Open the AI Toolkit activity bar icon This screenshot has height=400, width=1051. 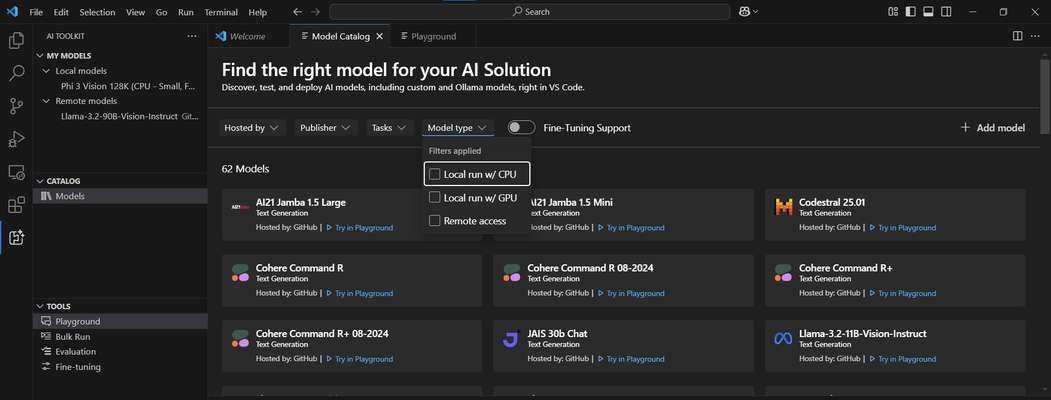[16, 237]
